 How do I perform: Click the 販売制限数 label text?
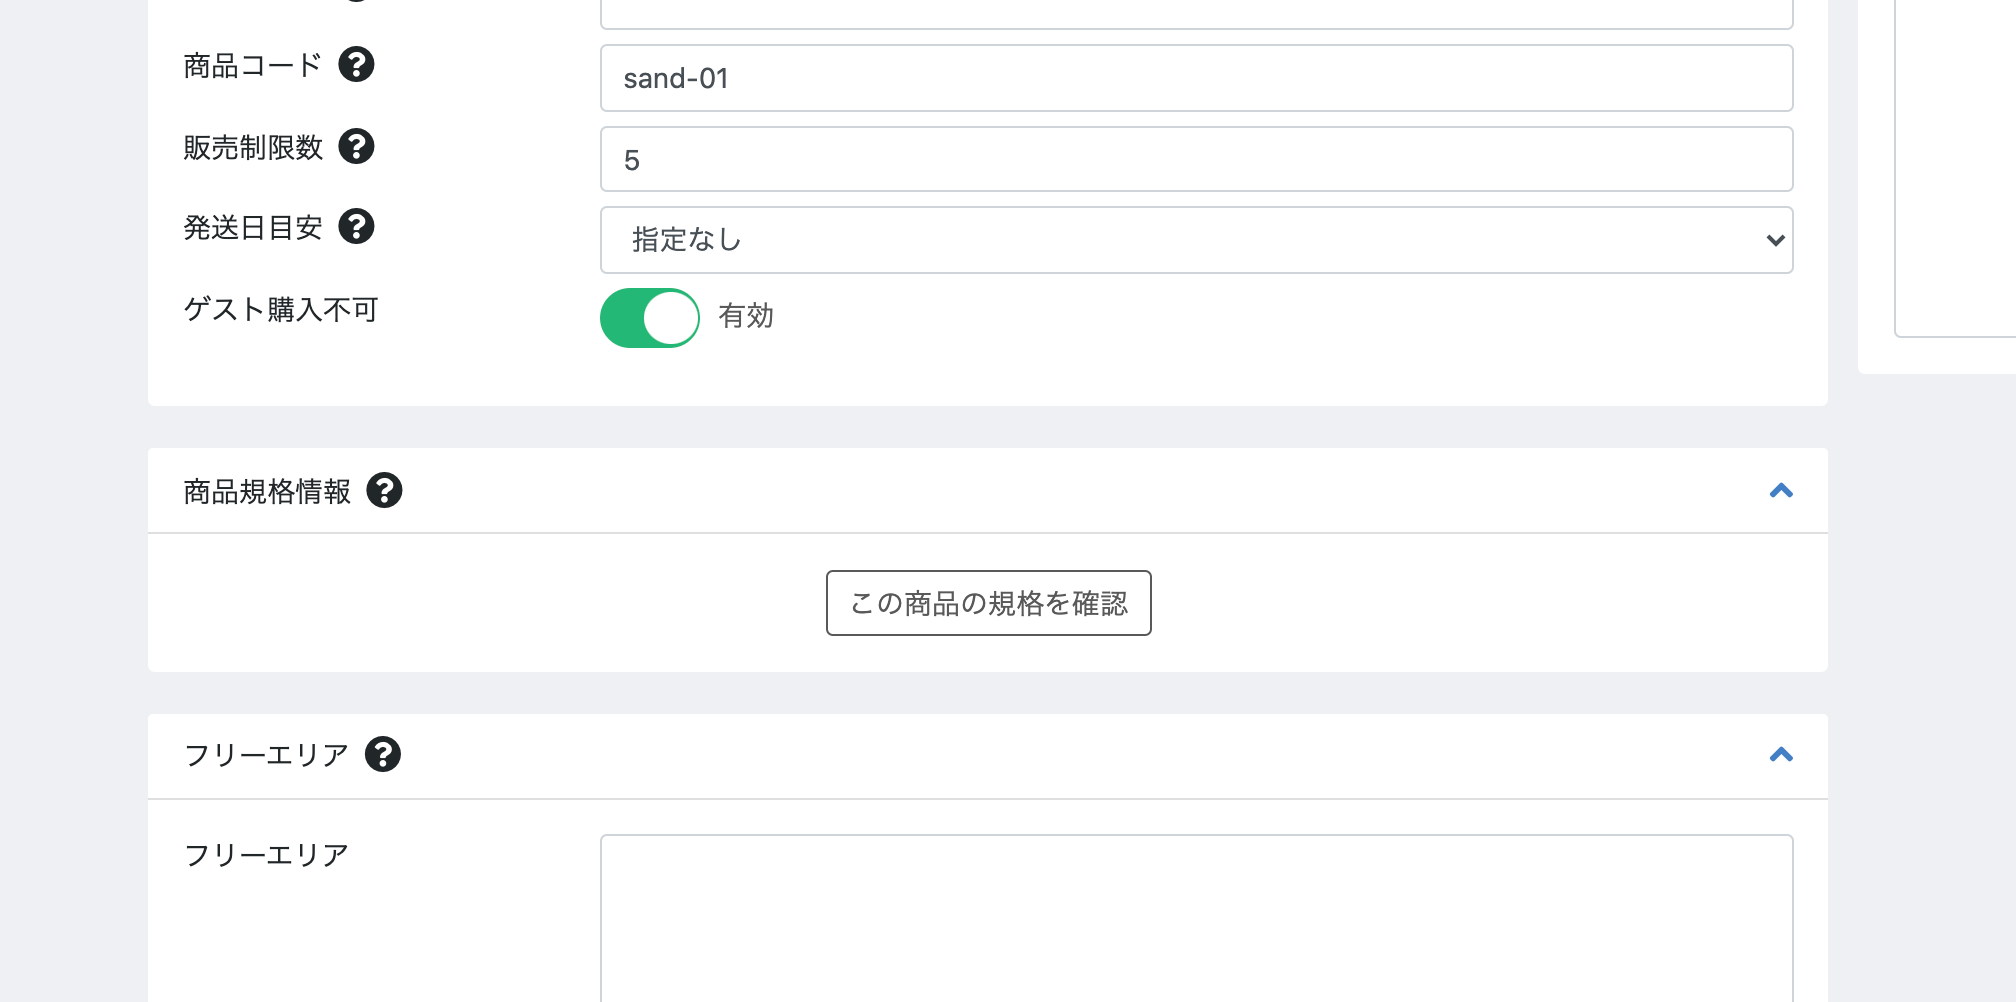[253, 148]
